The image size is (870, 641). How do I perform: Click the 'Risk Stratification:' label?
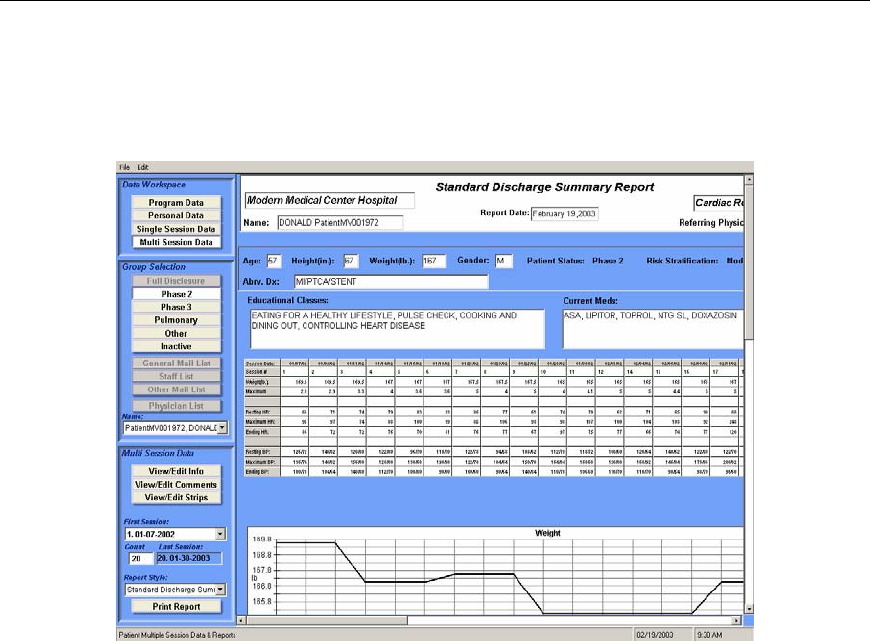682,261
